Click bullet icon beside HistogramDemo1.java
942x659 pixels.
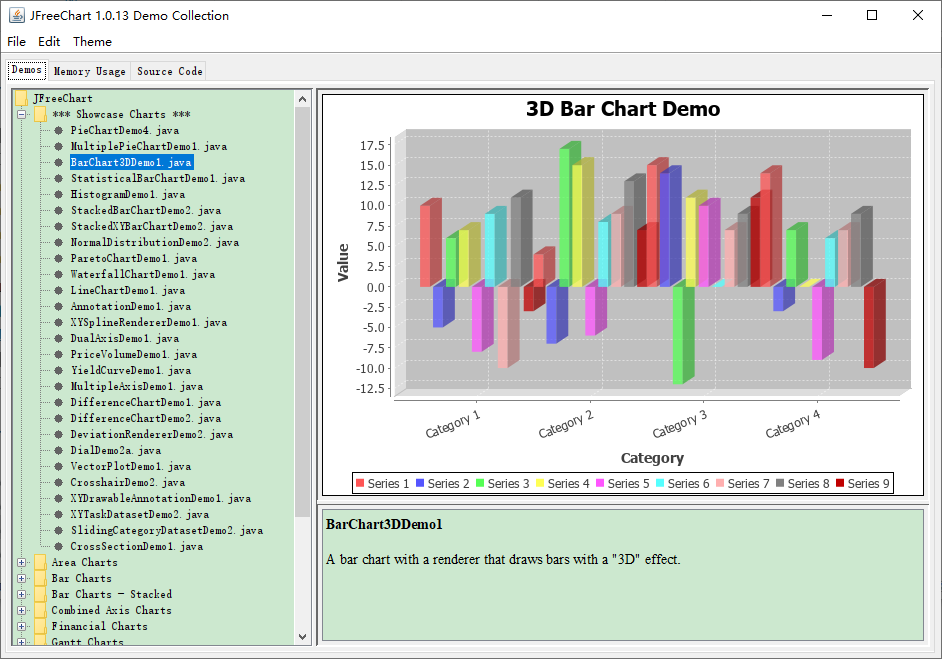coord(58,194)
